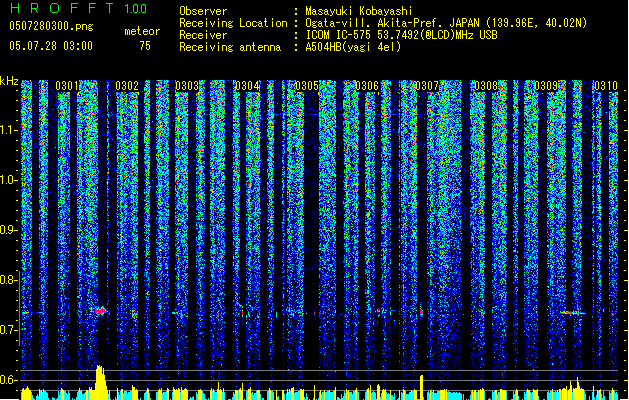This screenshot has width=629, height=400.
Task: Click the 0.6 frequency axis tick
Action: click(8, 380)
